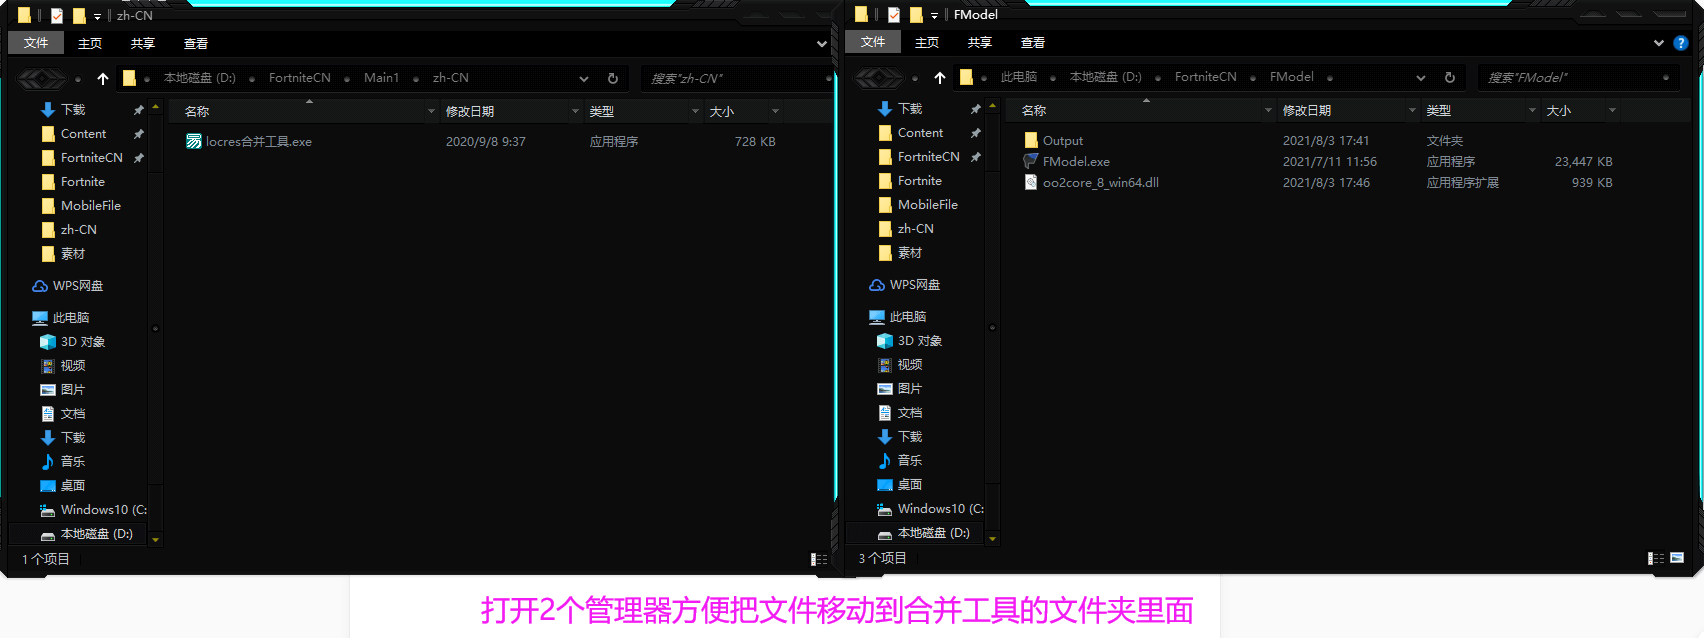
Task: Open 类型 column filter dropdown in zh-CN window
Action: [x=695, y=111]
